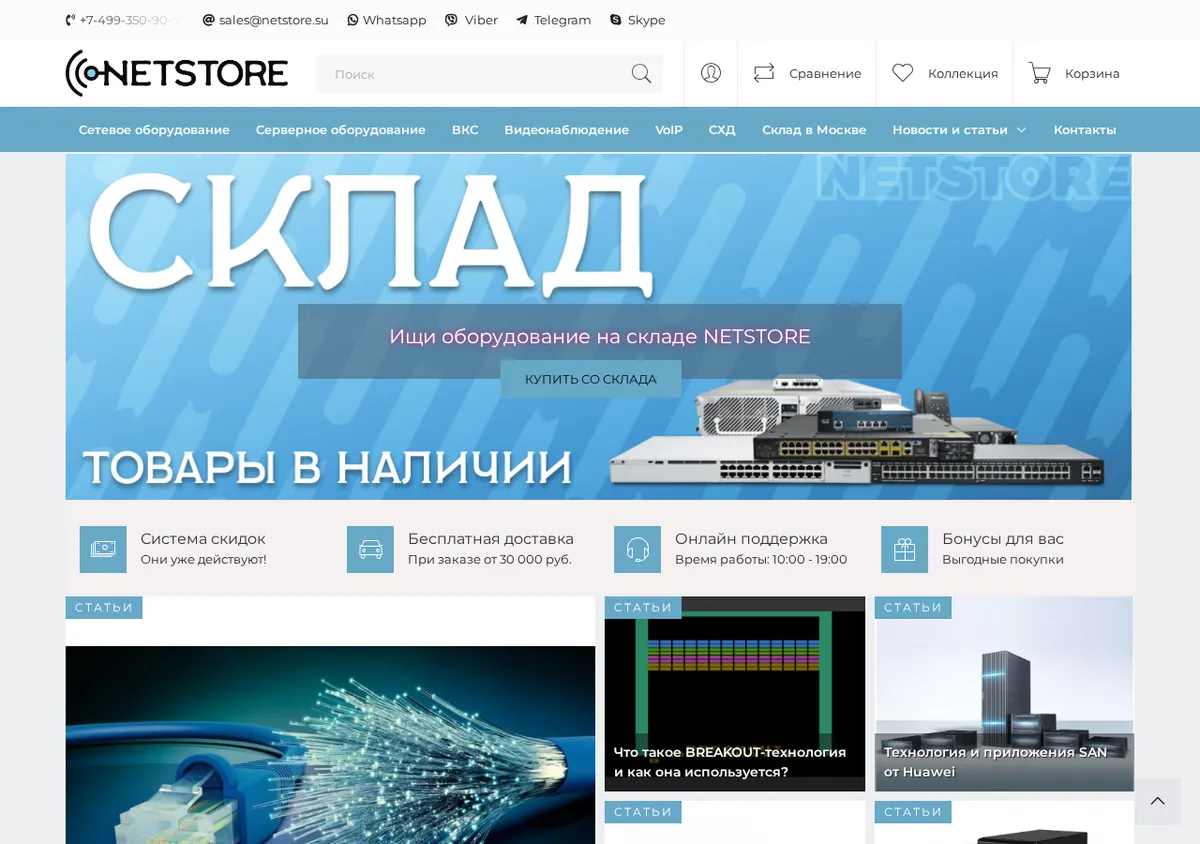Viewport: 1200px width, 844px height.
Task: Click the КУПИТЬ СО СКЛАДА button
Action: click(591, 379)
